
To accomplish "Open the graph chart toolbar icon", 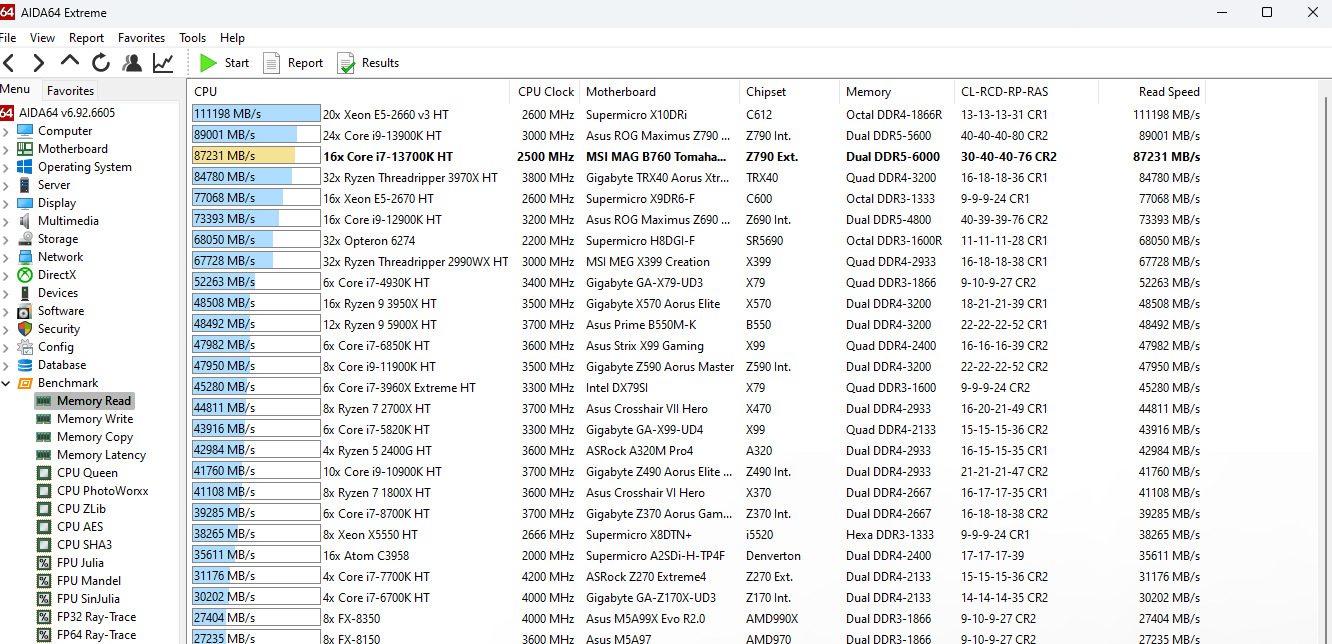I will [x=162, y=63].
